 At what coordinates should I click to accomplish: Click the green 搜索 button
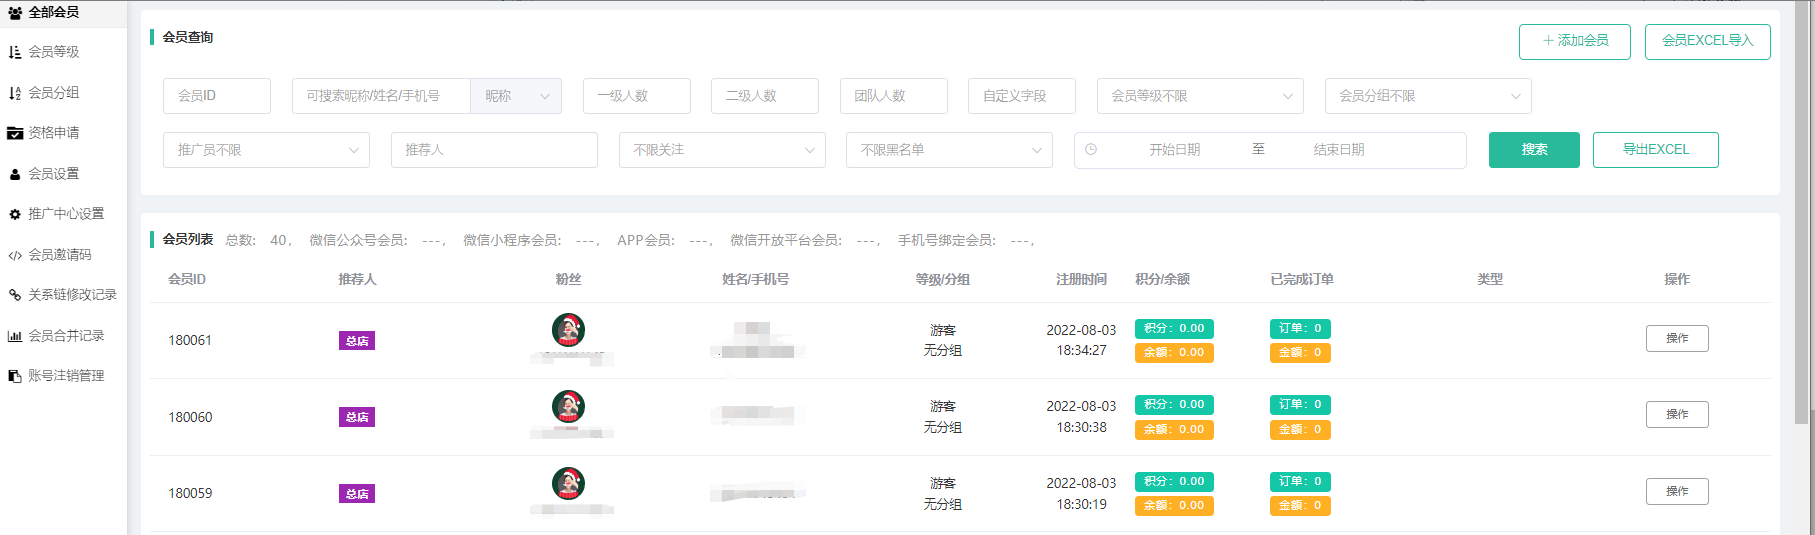coord(1534,150)
